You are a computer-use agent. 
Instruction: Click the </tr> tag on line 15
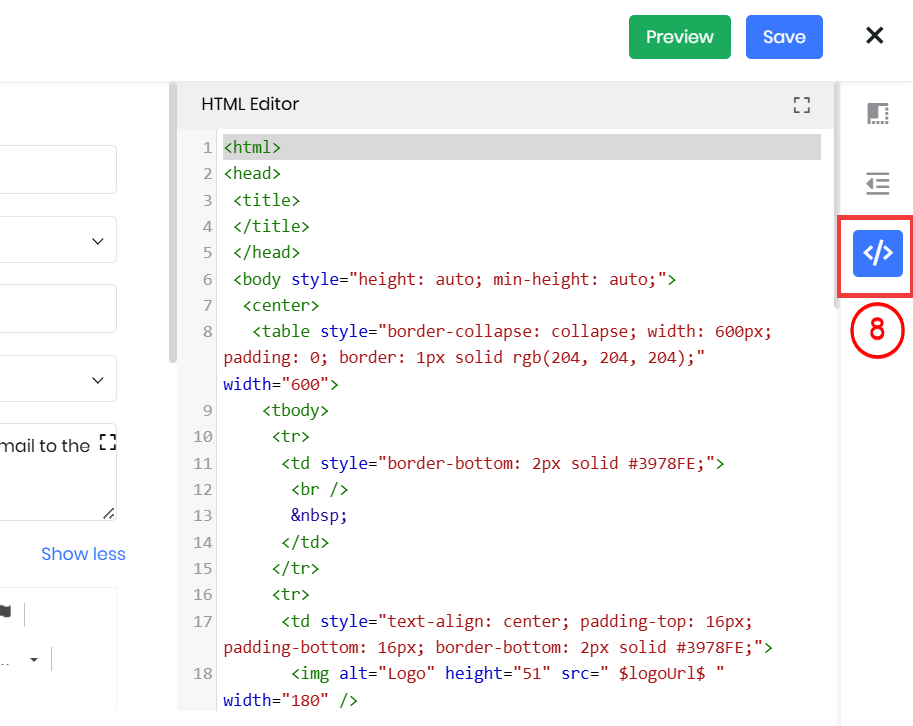point(295,568)
